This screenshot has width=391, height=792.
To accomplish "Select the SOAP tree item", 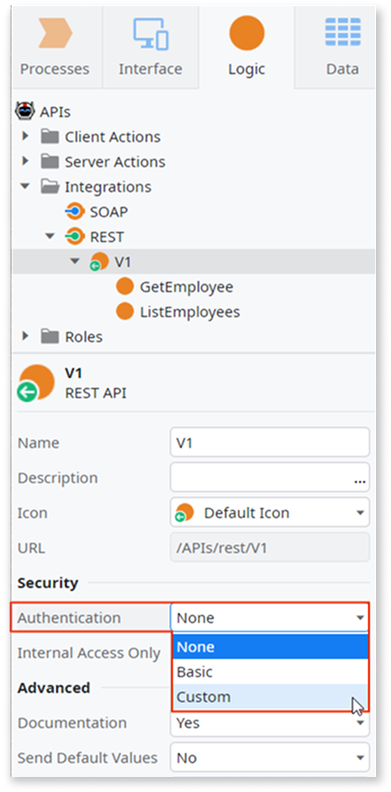I will click(x=109, y=212).
